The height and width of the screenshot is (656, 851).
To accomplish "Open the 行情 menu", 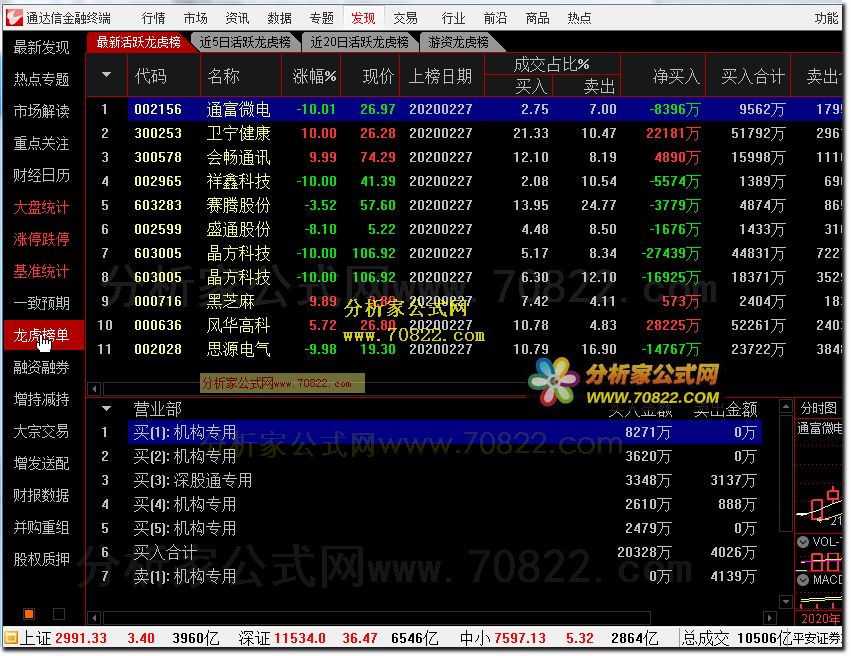I will pos(153,18).
